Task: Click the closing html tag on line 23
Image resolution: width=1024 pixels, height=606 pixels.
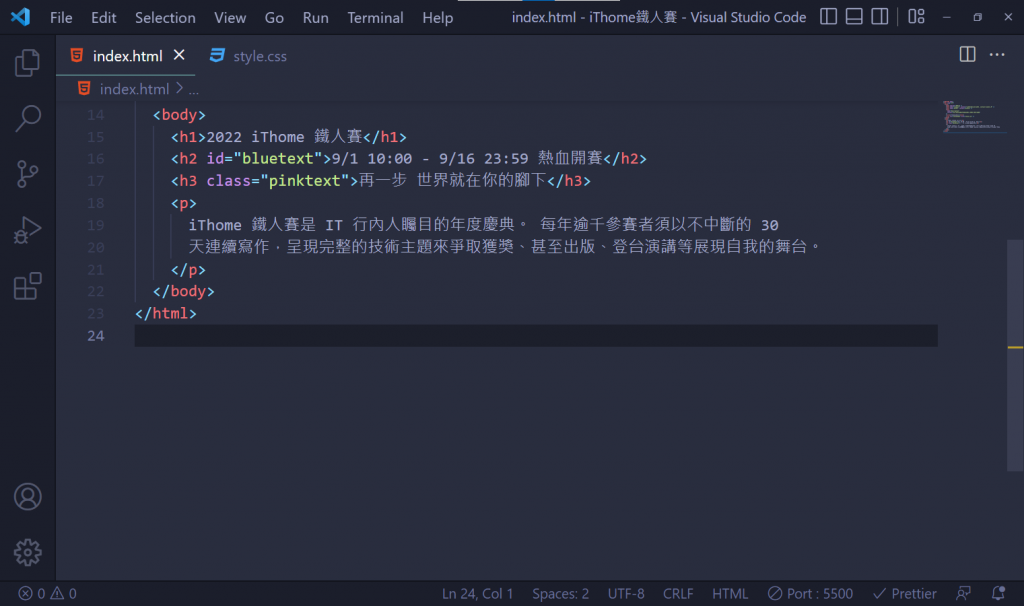Action: point(166,313)
